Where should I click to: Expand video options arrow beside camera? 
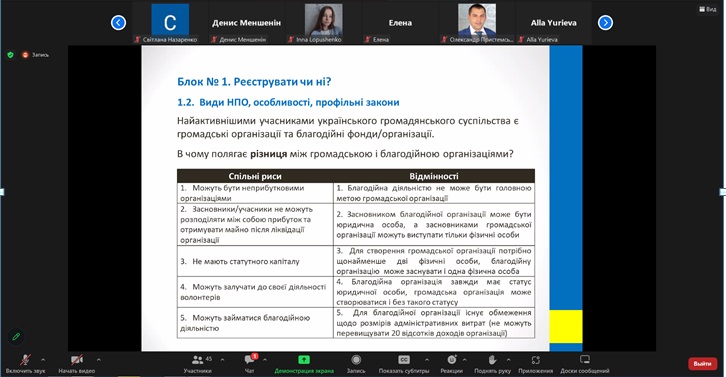98,359
